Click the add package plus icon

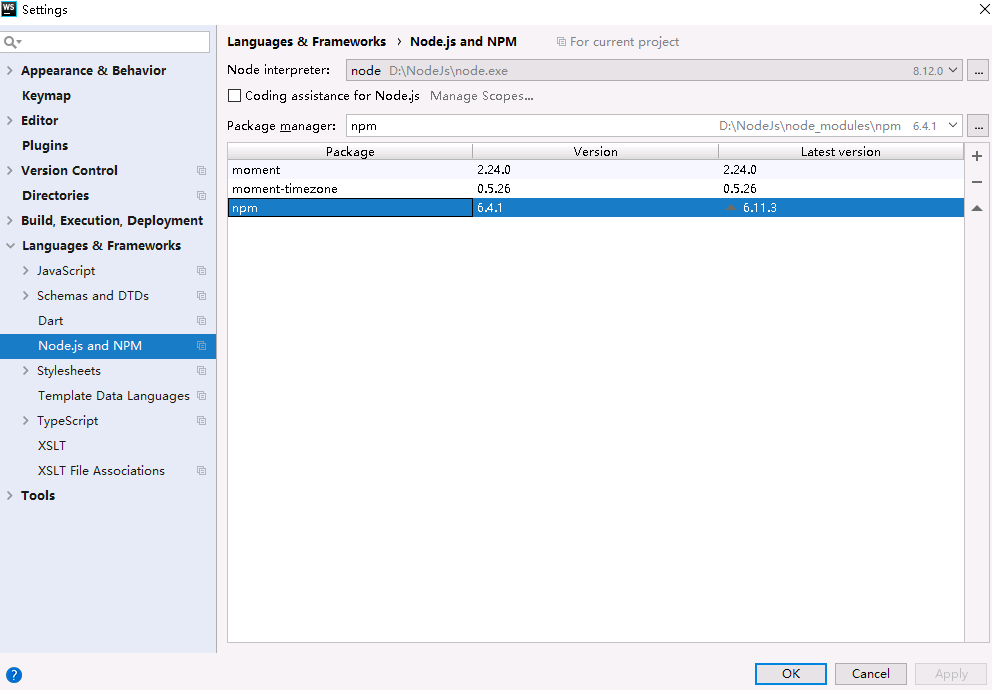point(977,156)
